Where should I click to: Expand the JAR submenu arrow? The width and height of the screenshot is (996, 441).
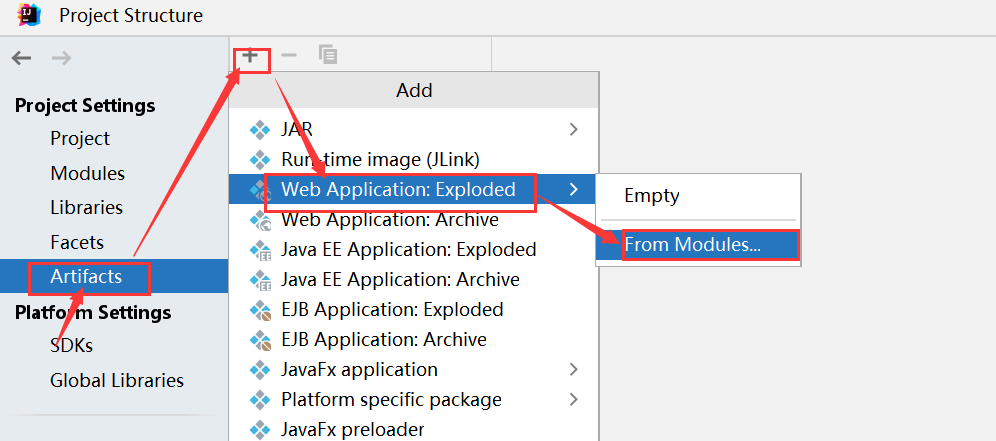click(x=574, y=130)
